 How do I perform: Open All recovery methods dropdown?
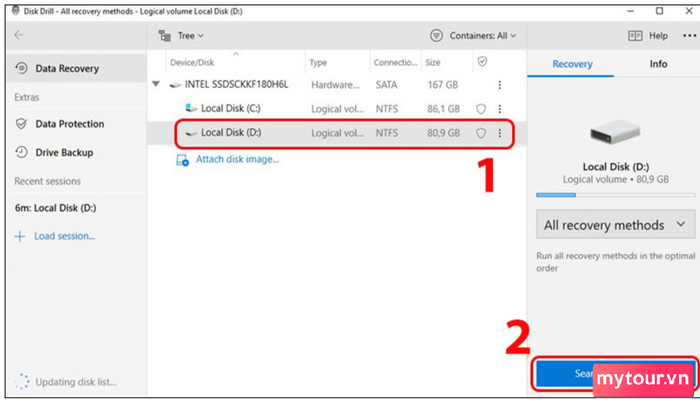coord(616,225)
